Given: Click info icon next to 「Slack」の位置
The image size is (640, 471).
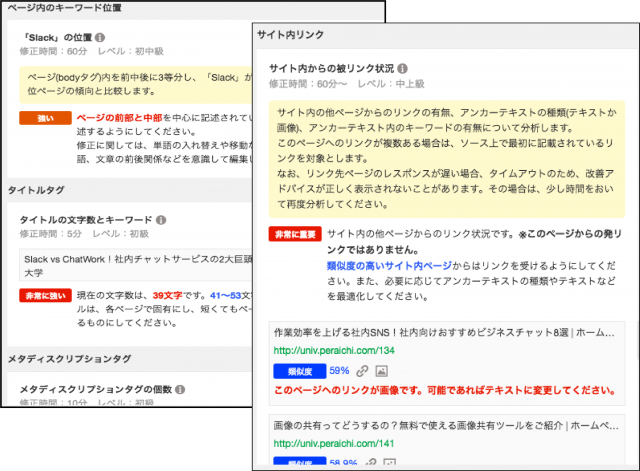Looking at the screenshot, I should (100, 39).
